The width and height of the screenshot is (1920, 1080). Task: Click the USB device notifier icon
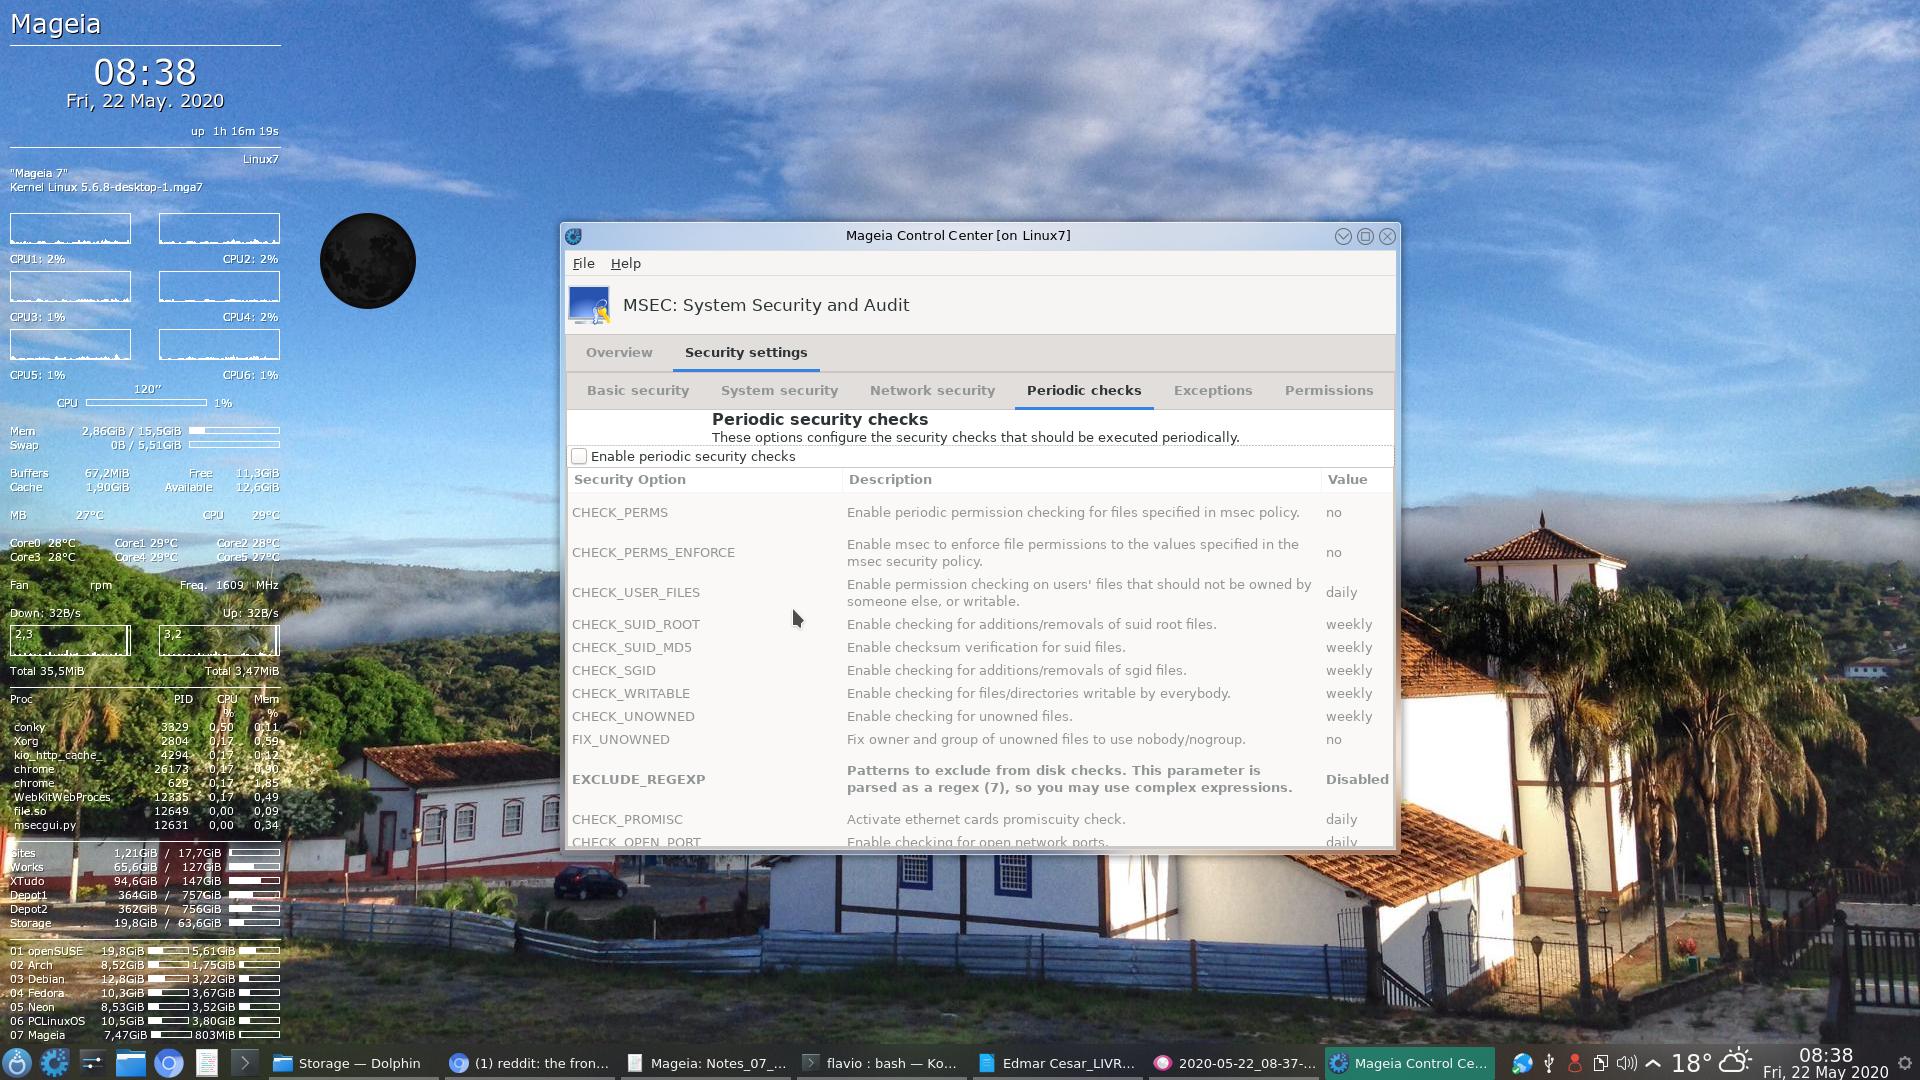(1549, 1063)
